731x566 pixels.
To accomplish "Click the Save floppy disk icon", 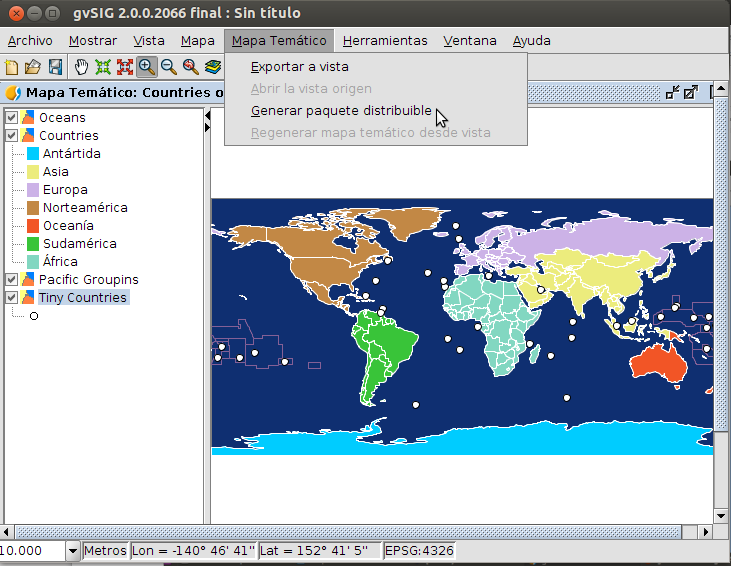I will click(x=55, y=67).
